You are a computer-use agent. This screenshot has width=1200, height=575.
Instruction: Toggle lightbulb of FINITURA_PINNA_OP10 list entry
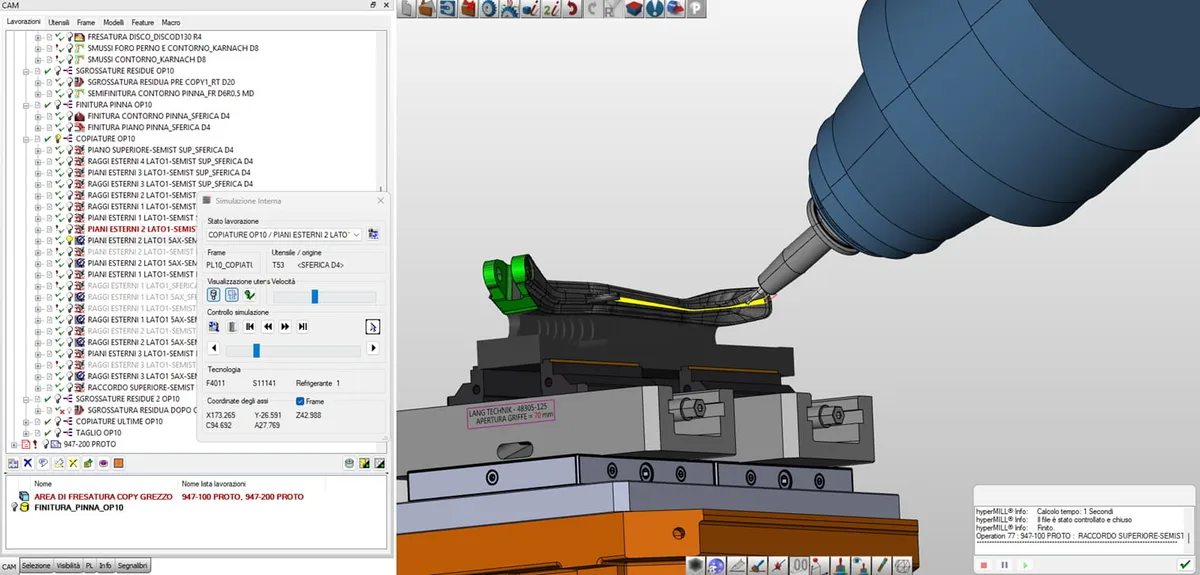[x=14, y=508]
